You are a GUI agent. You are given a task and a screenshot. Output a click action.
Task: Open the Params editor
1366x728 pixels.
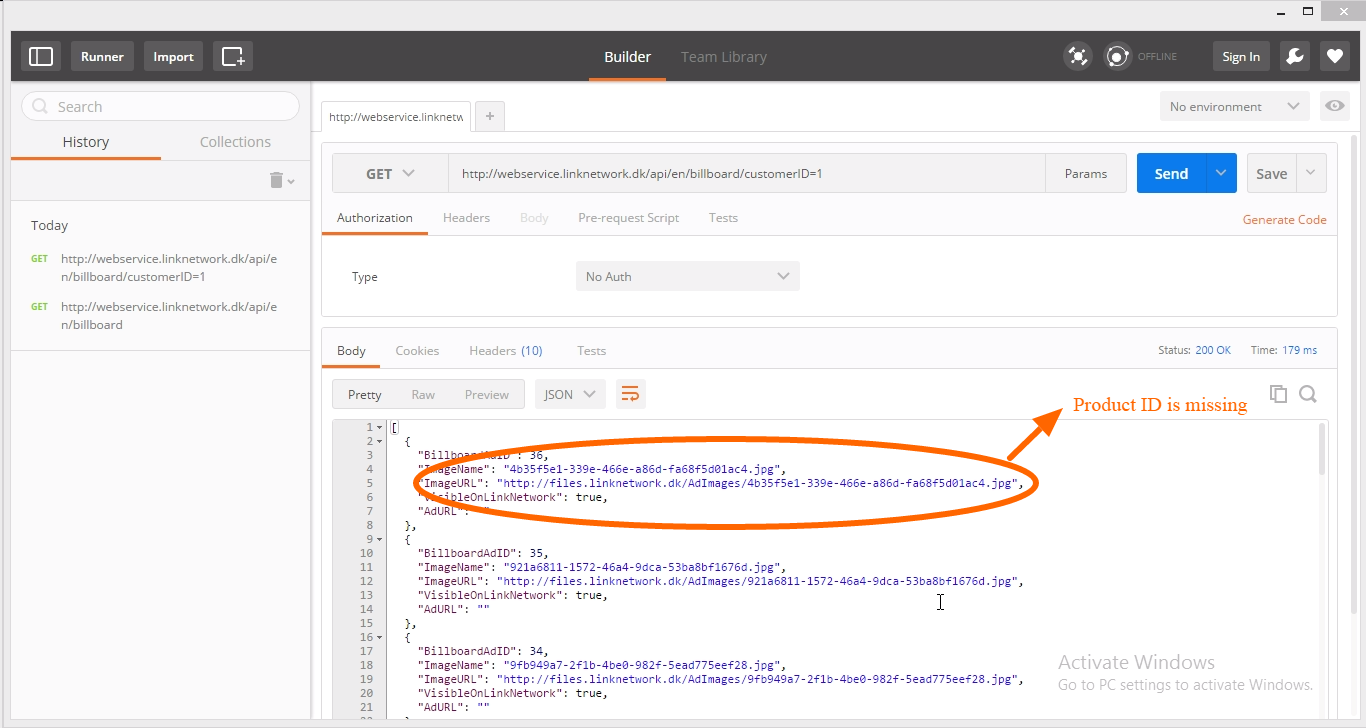click(x=1086, y=173)
